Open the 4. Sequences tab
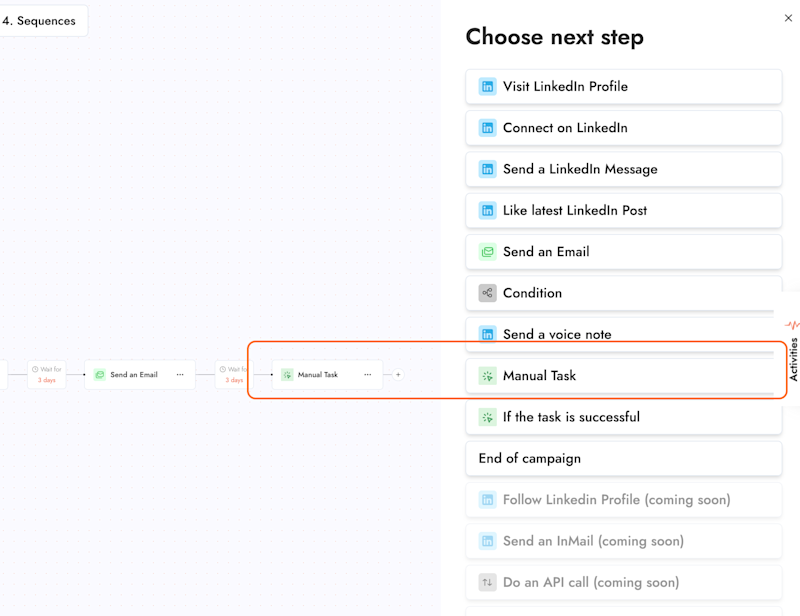 tap(43, 21)
